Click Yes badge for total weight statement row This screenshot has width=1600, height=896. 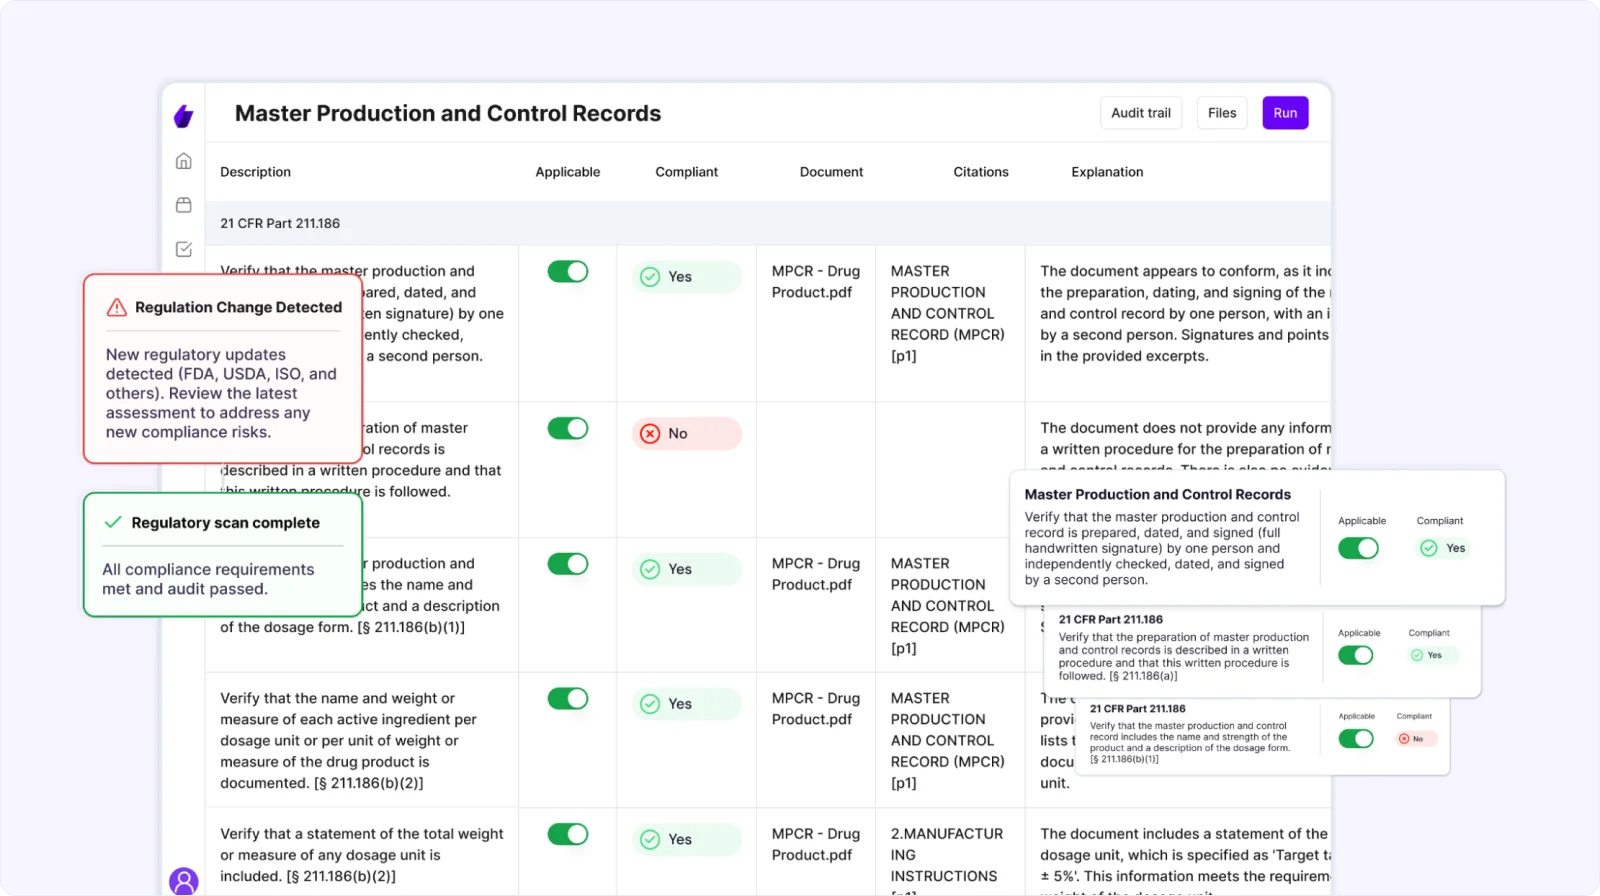tap(687, 839)
